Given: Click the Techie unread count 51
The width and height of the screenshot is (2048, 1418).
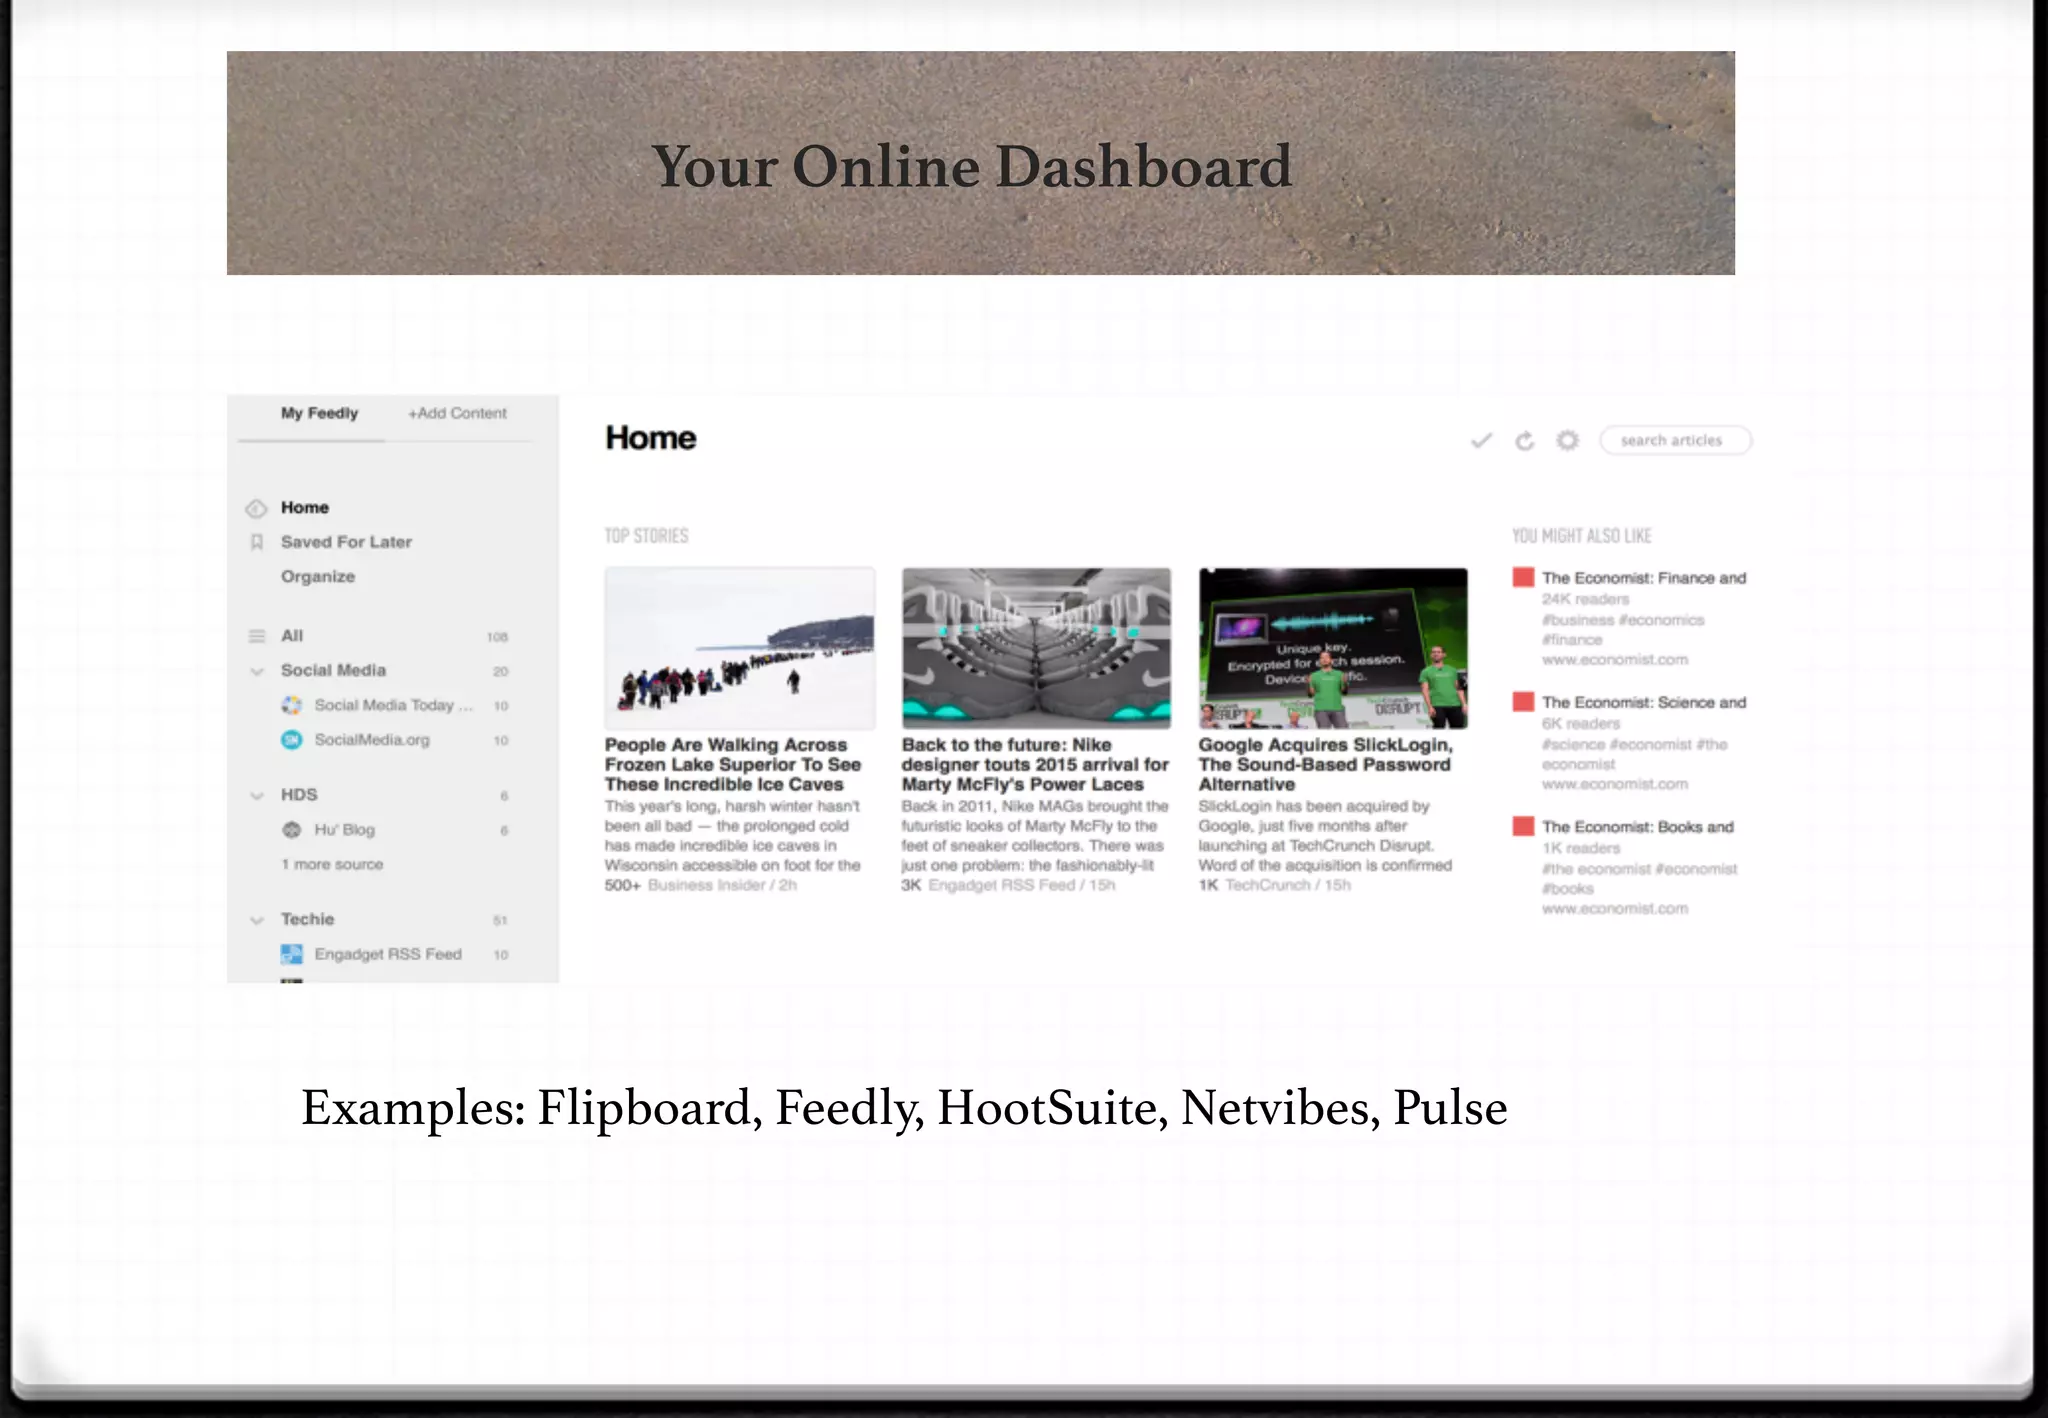Looking at the screenshot, I should [500, 920].
